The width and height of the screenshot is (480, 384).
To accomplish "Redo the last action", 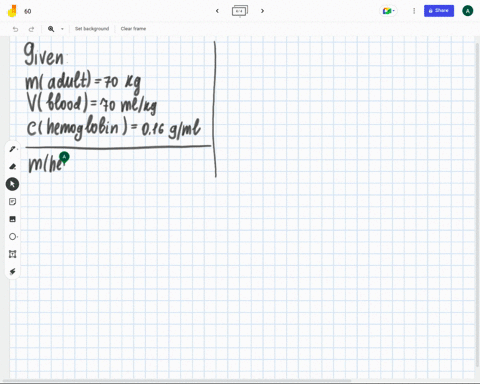I will pyautogui.click(x=31, y=29).
